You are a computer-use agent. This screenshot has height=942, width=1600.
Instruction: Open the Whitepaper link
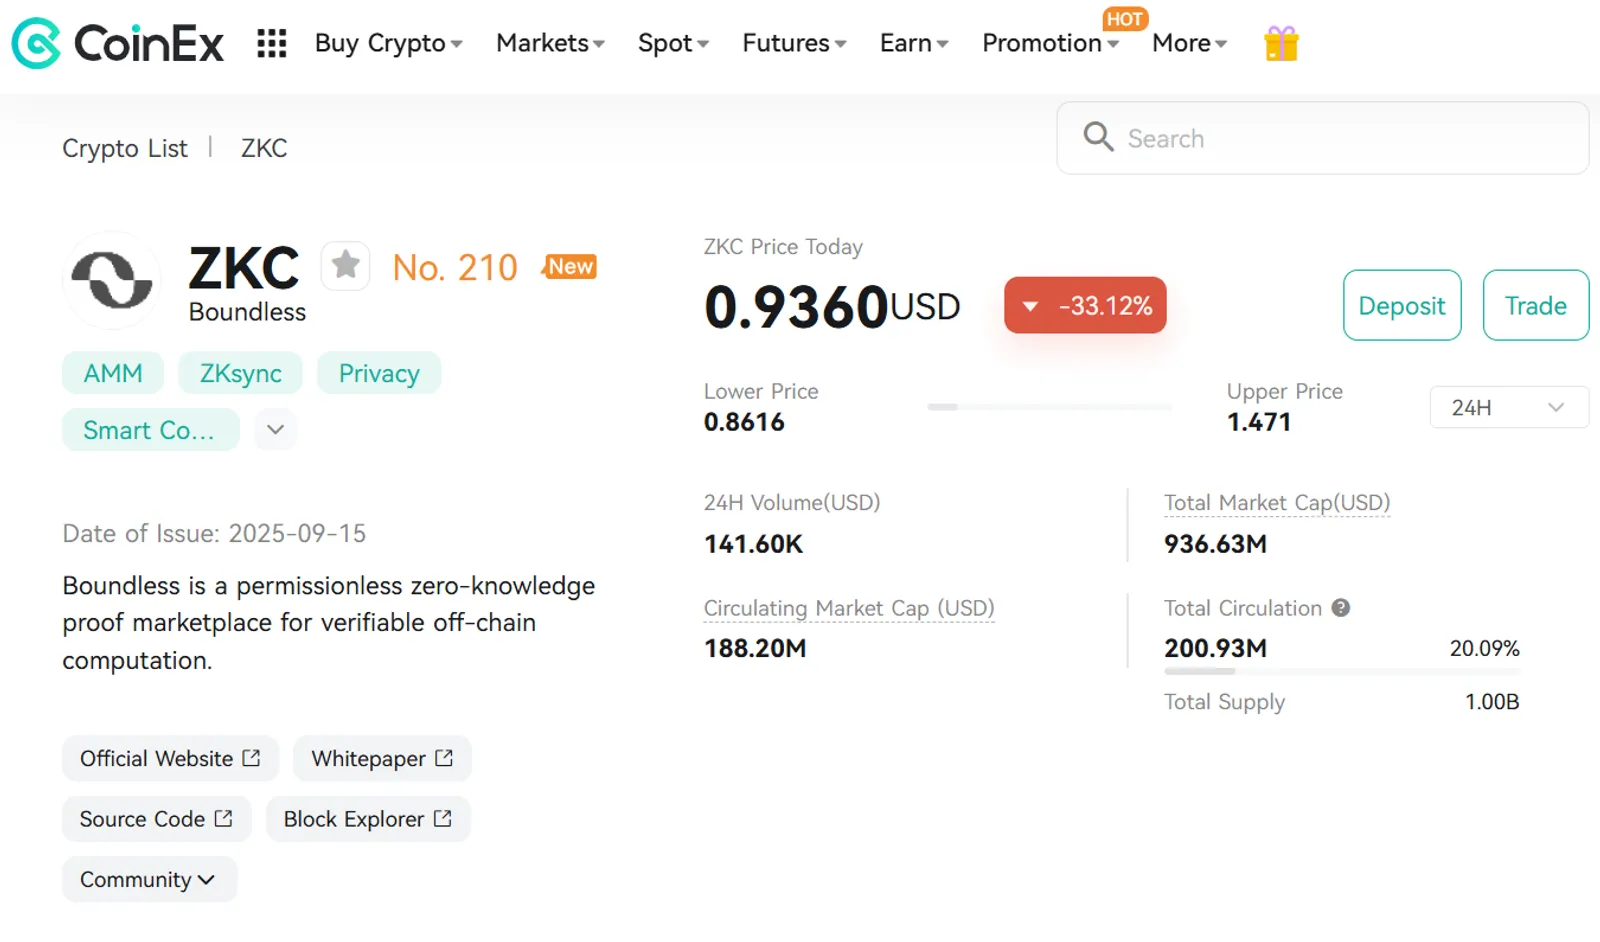click(x=382, y=758)
